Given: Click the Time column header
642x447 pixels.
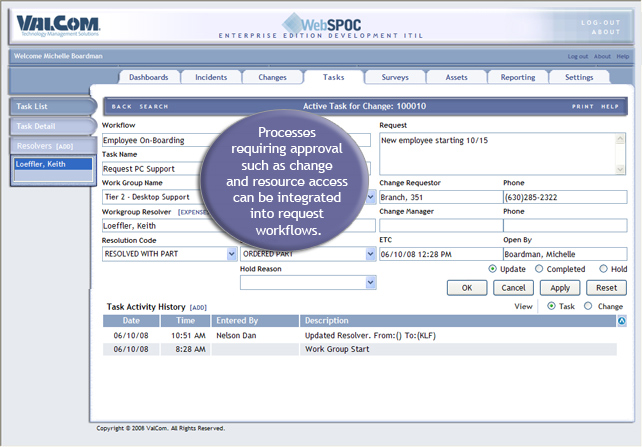Looking at the screenshot, I should [x=185, y=321].
